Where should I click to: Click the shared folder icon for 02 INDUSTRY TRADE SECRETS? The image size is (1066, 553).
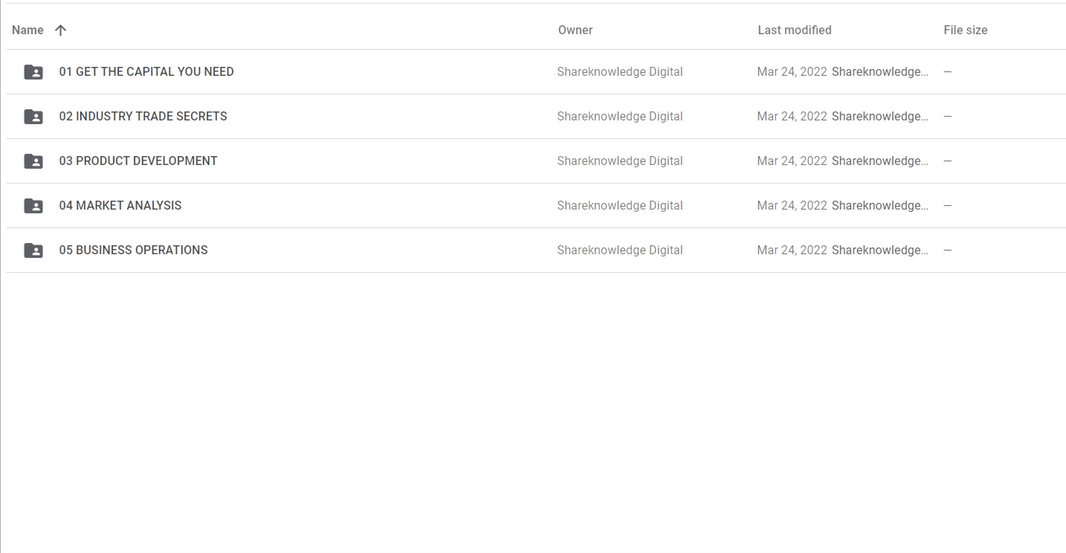coord(33,116)
